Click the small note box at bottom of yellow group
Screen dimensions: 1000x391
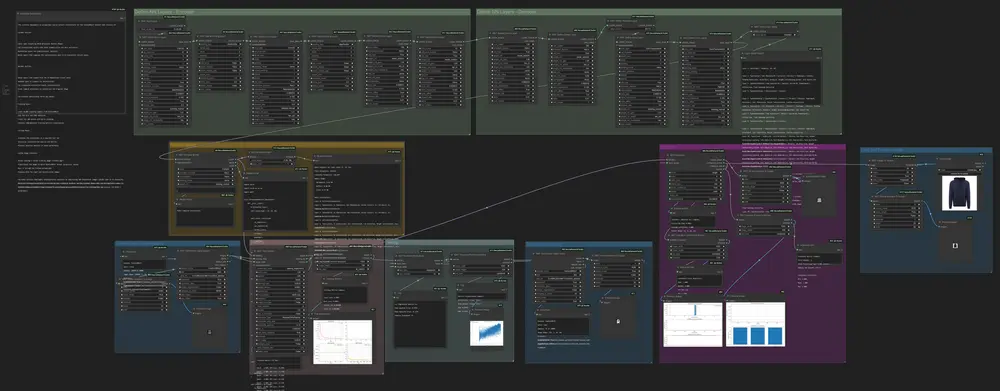tap(205, 216)
